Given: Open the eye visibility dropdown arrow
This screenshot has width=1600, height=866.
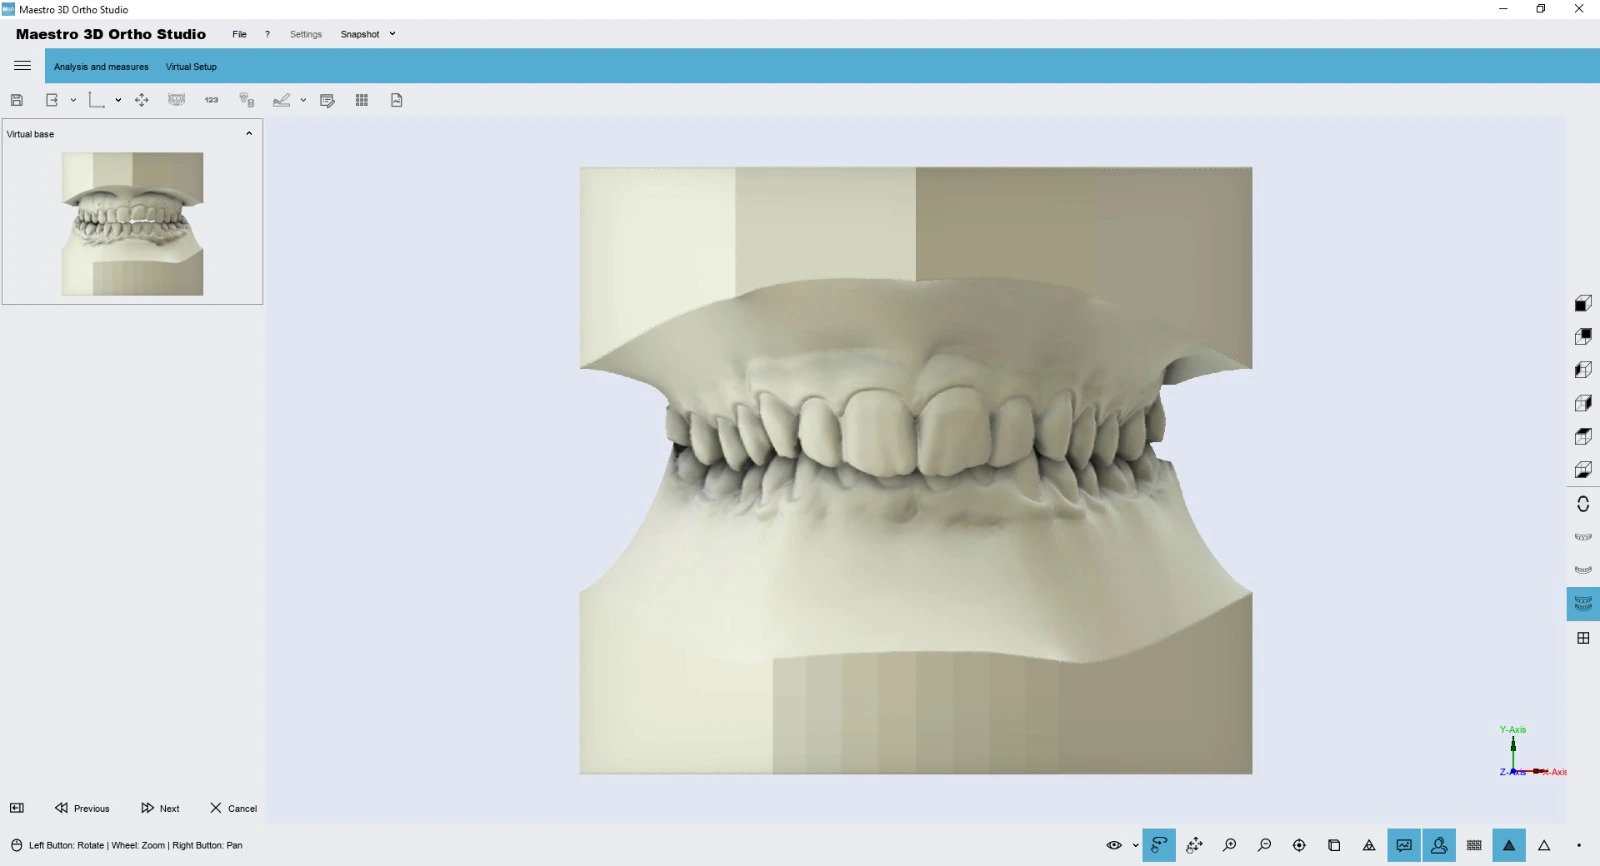Looking at the screenshot, I should (x=1135, y=845).
